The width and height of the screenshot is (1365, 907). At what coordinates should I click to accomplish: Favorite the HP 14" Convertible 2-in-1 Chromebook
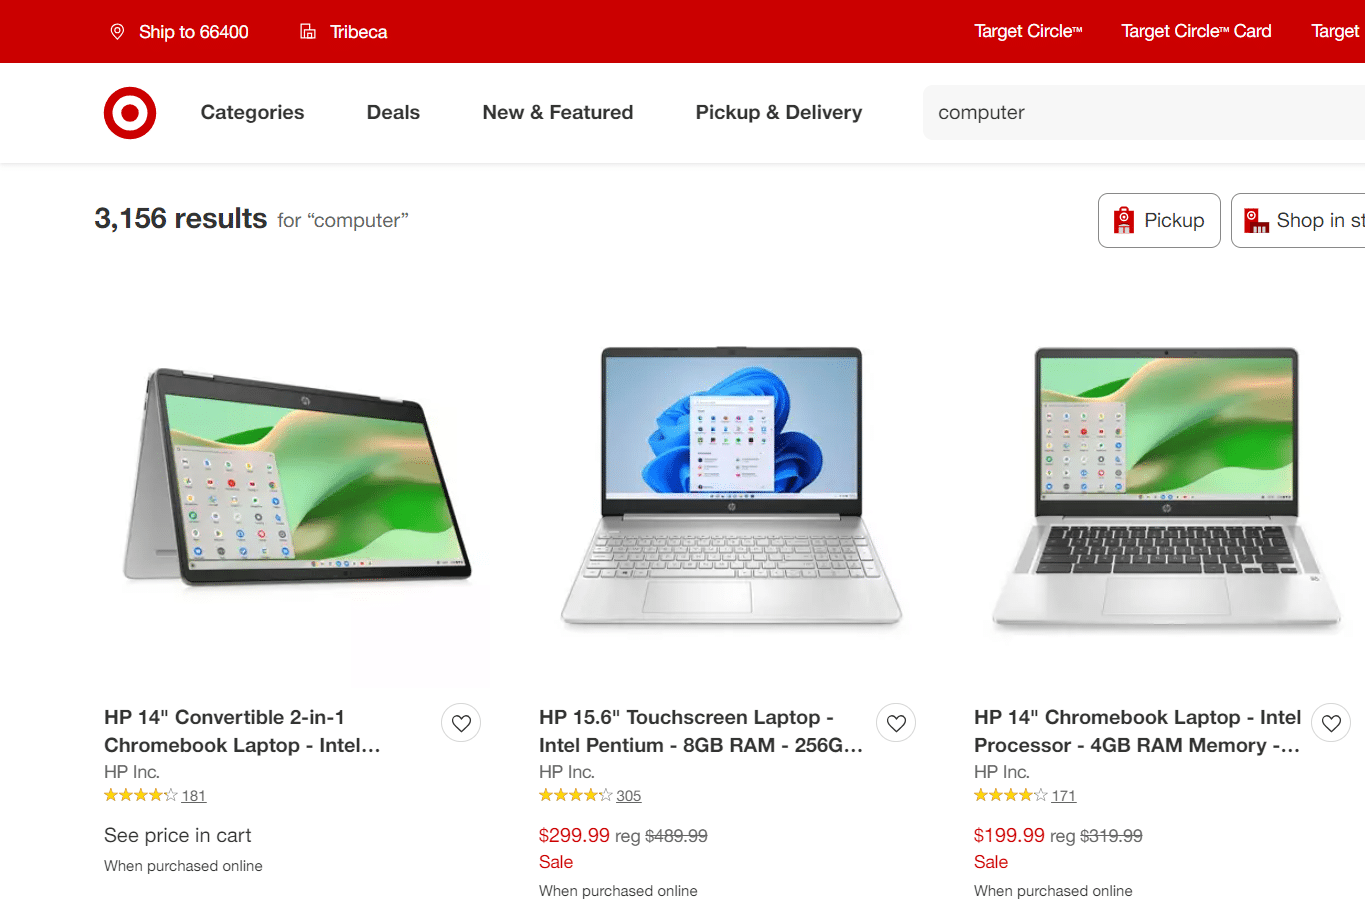(461, 723)
